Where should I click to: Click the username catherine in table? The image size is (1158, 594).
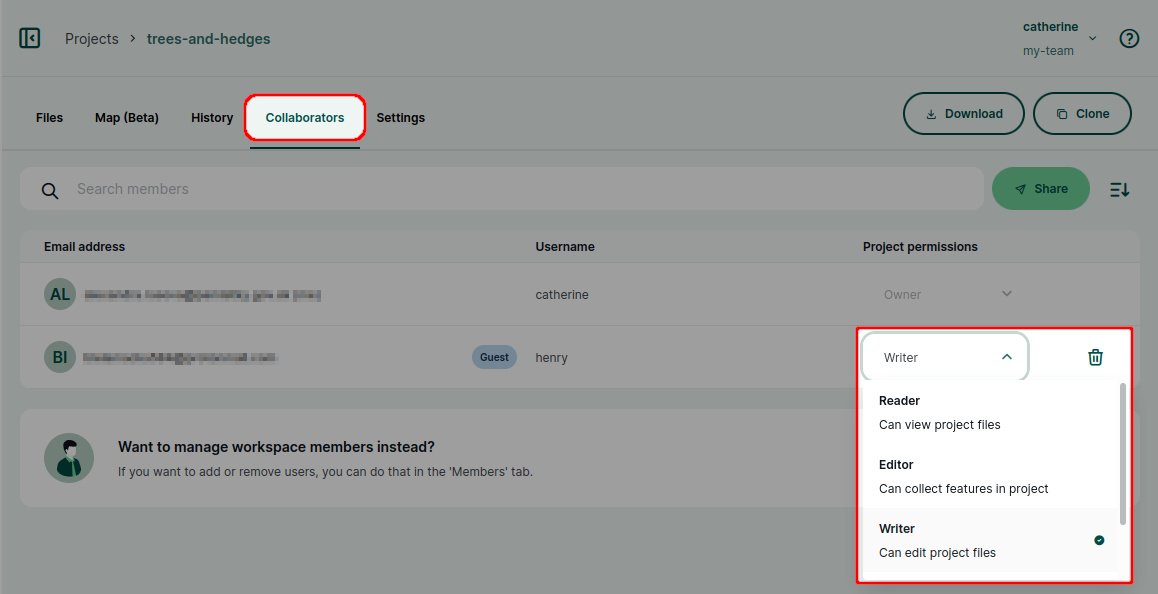pos(562,295)
